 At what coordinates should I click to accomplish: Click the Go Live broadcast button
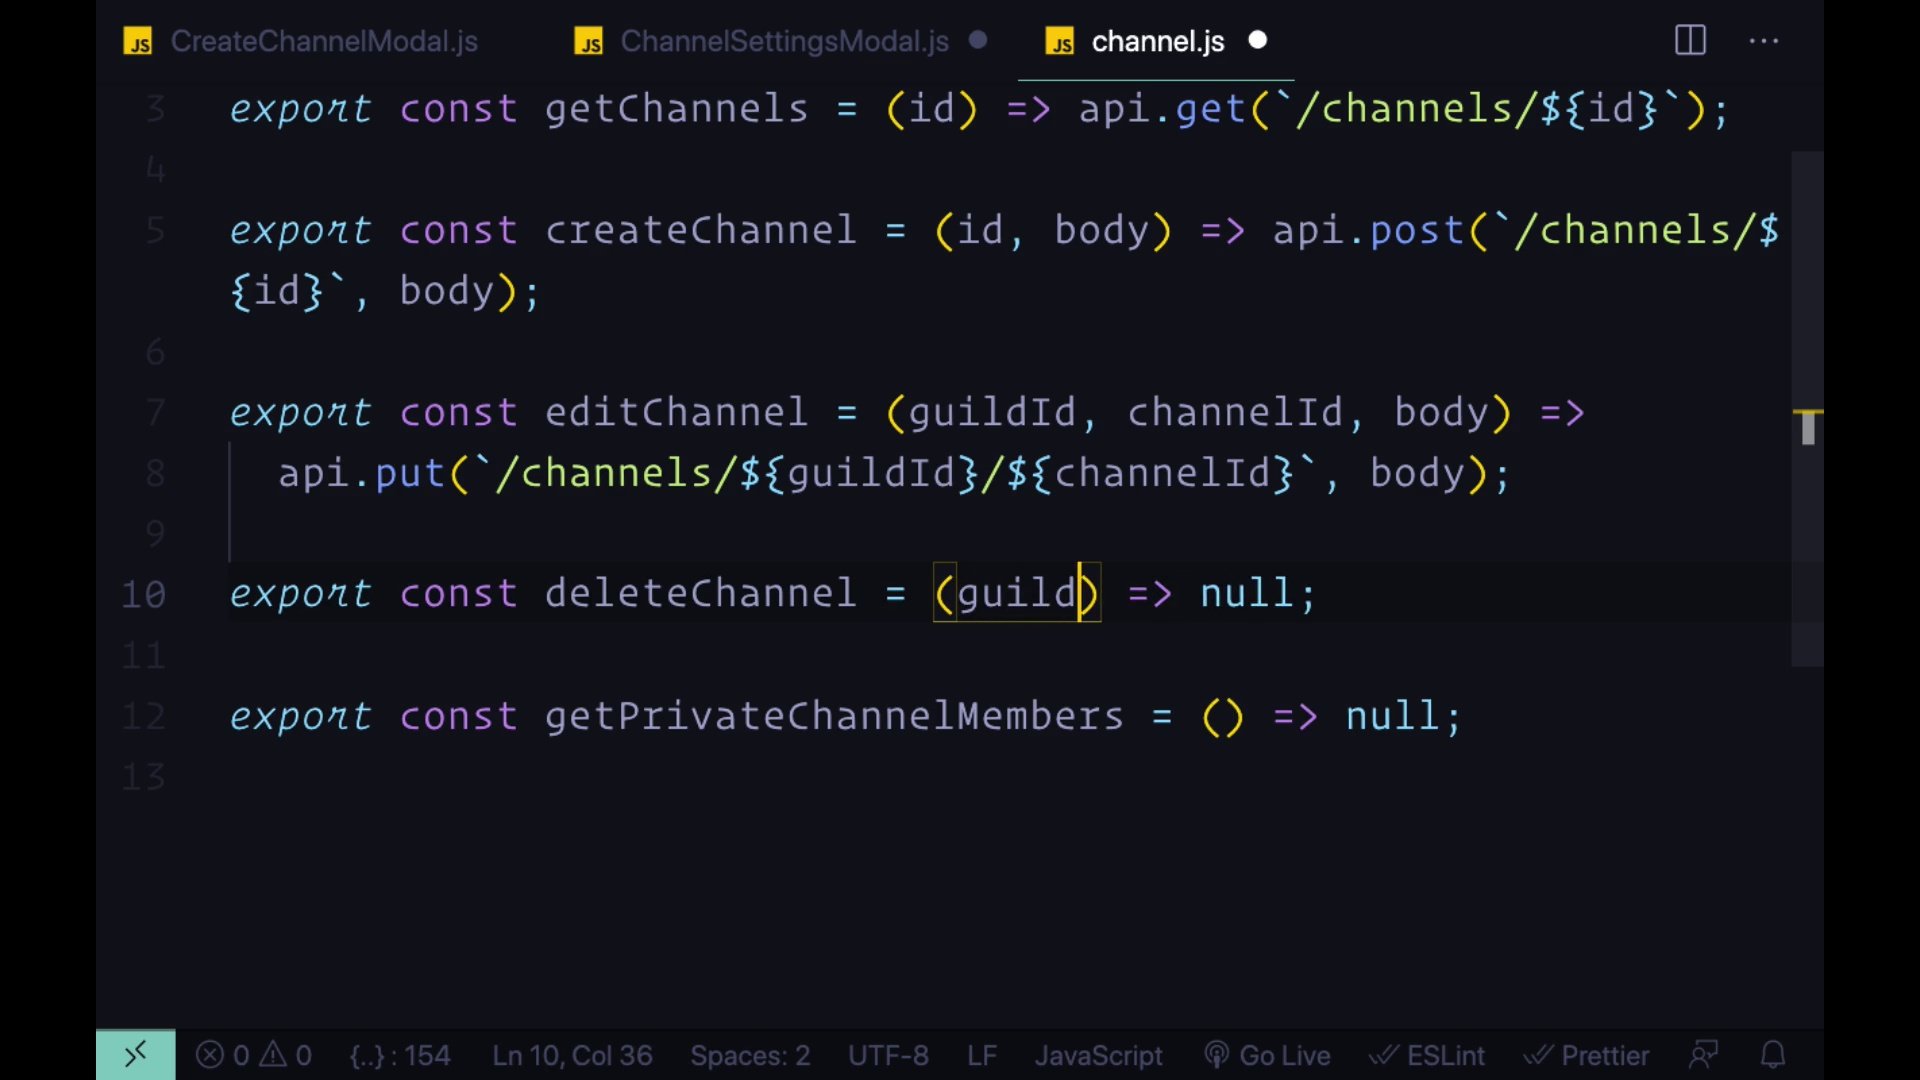[x=1268, y=1055]
